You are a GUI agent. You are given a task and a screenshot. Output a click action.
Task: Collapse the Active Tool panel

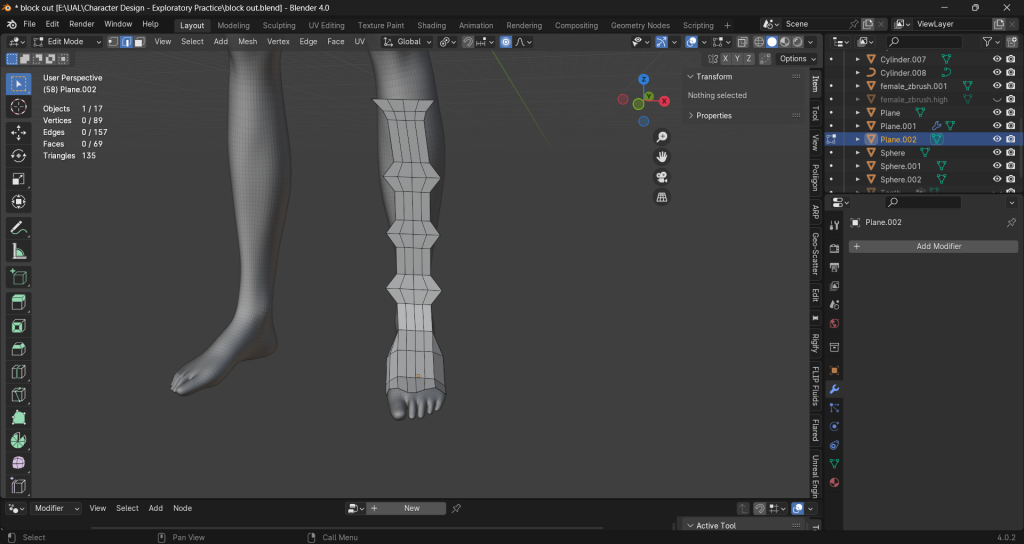(690, 526)
